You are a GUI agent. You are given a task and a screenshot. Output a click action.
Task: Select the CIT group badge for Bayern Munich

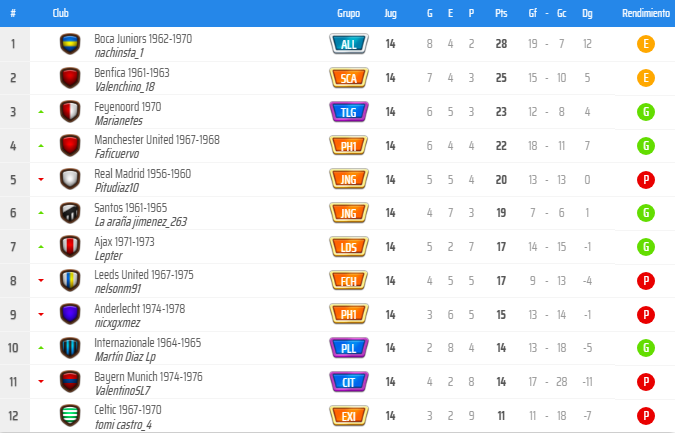(x=349, y=382)
